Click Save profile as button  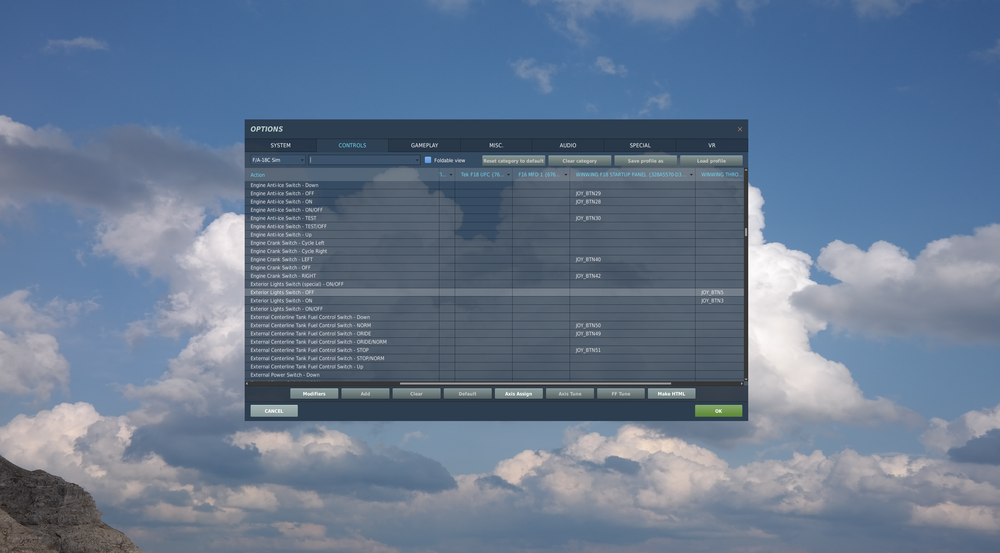pos(645,161)
